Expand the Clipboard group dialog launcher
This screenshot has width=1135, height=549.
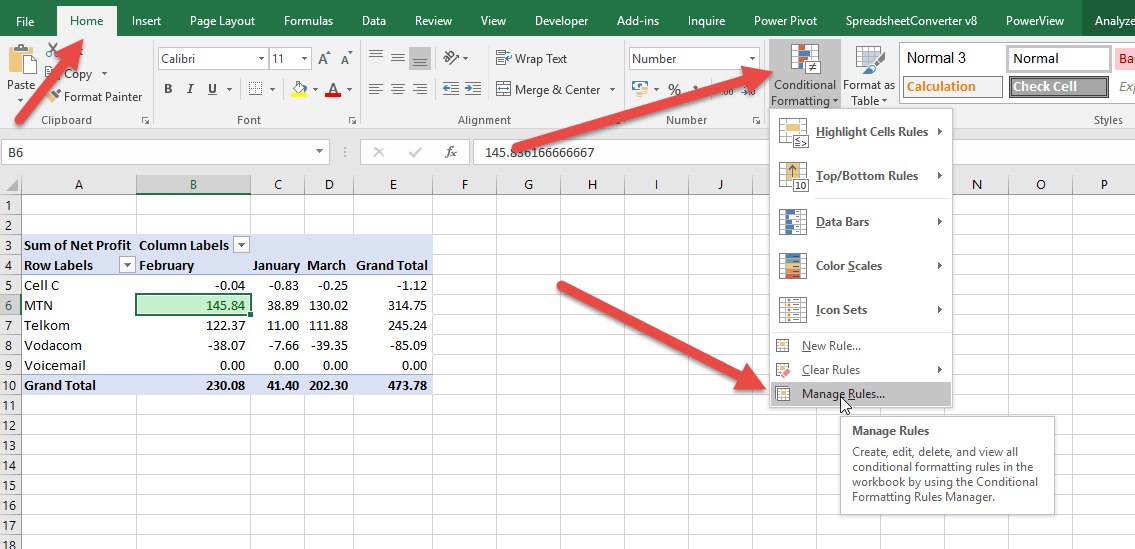(x=145, y=120)
